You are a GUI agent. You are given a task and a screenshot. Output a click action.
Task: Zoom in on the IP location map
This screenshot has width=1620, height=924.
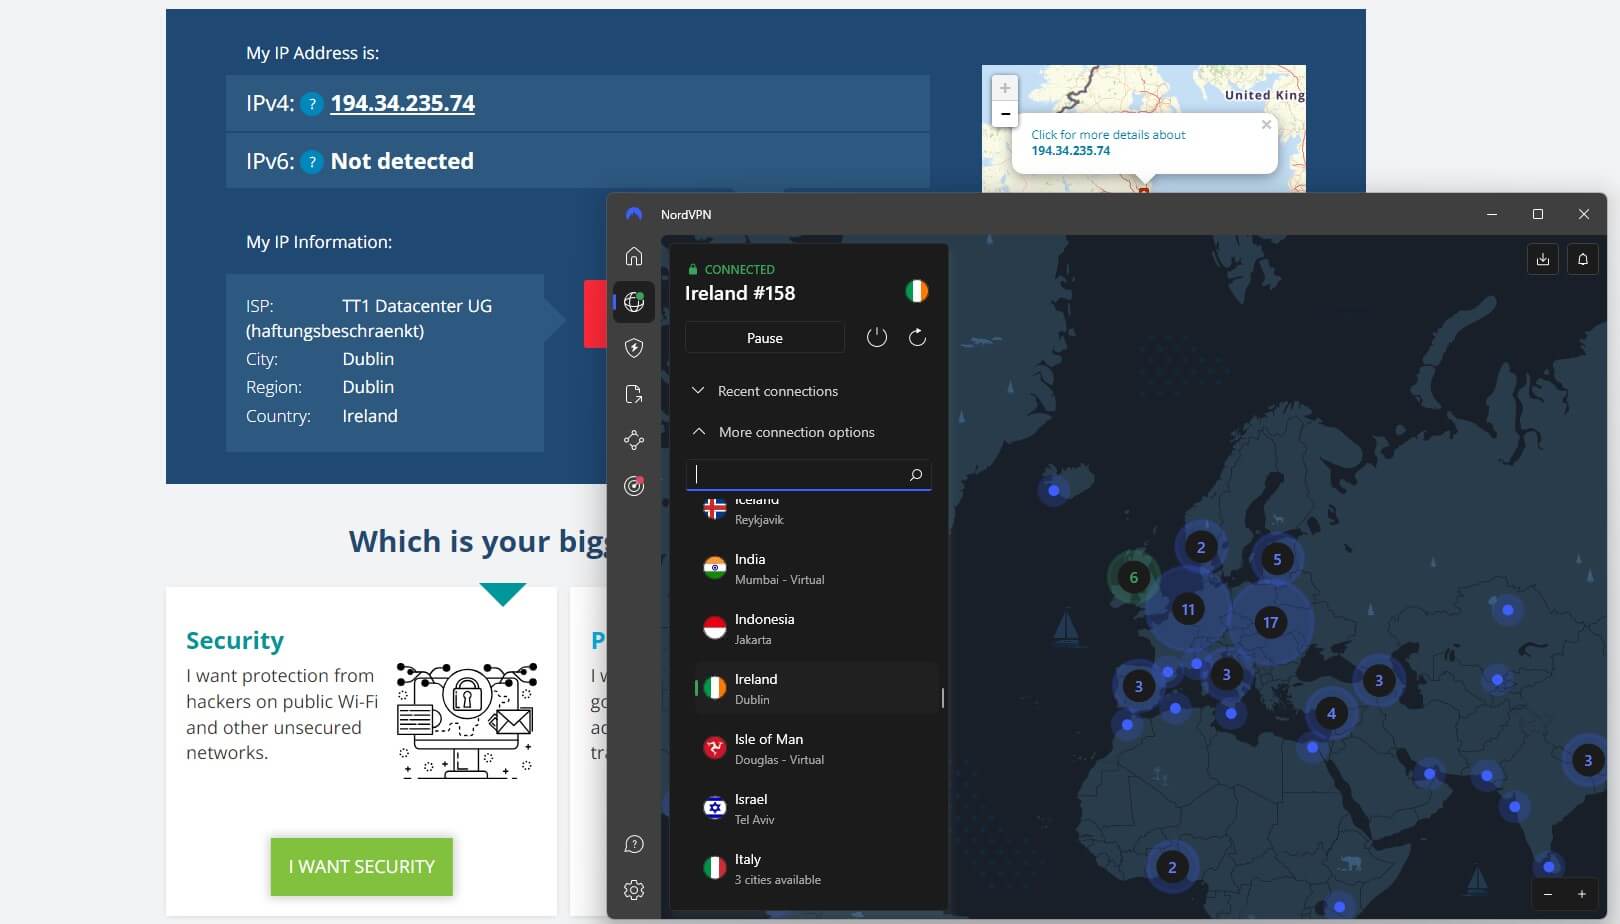click(x=1005, y=88)
